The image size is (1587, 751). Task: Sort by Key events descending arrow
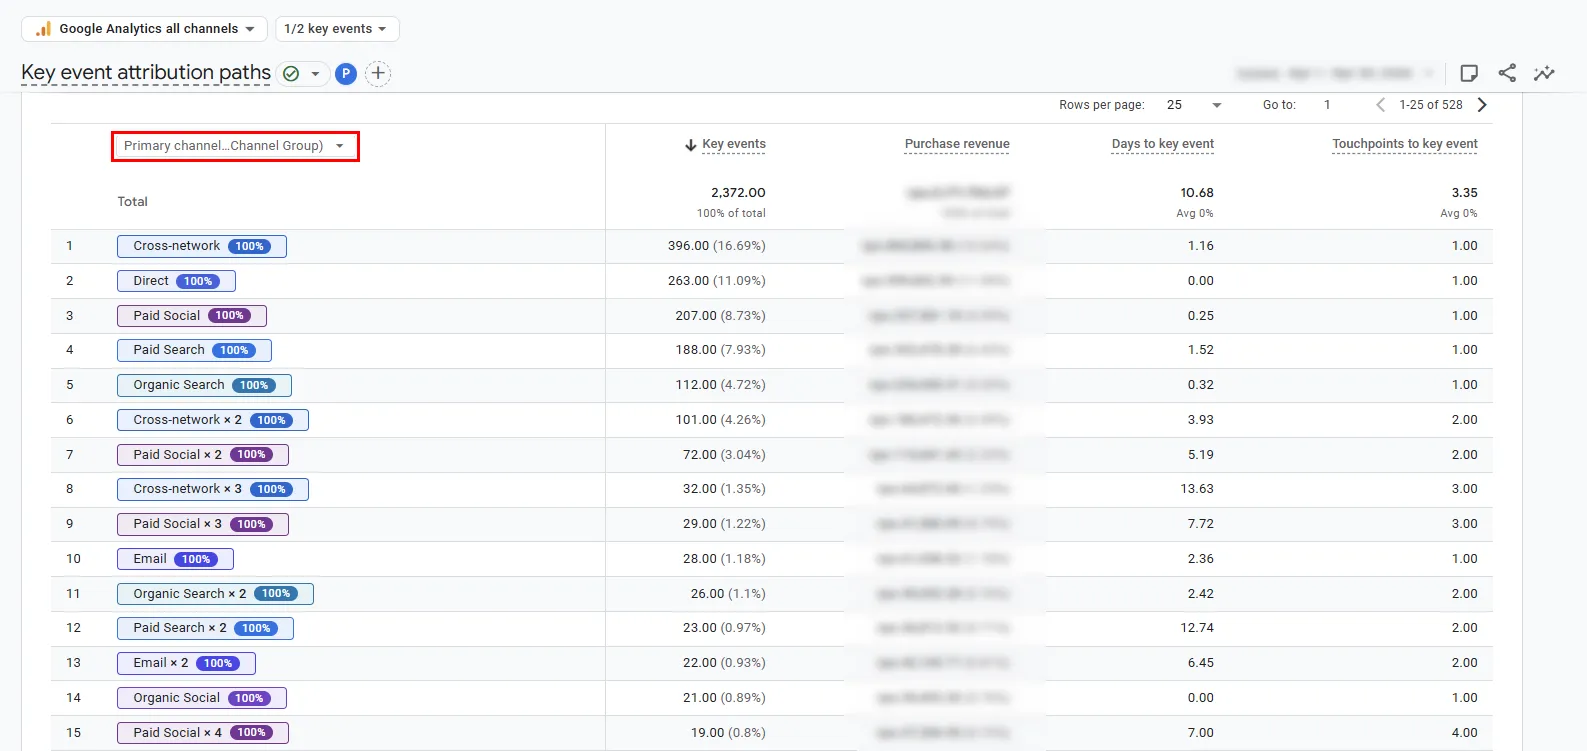tap(690, 145)
